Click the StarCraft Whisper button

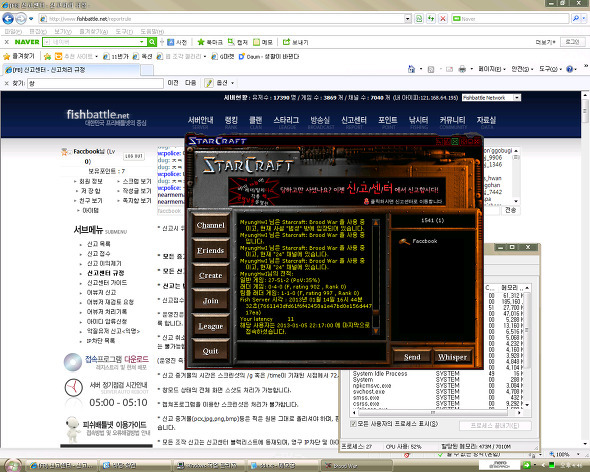[452, 357]
